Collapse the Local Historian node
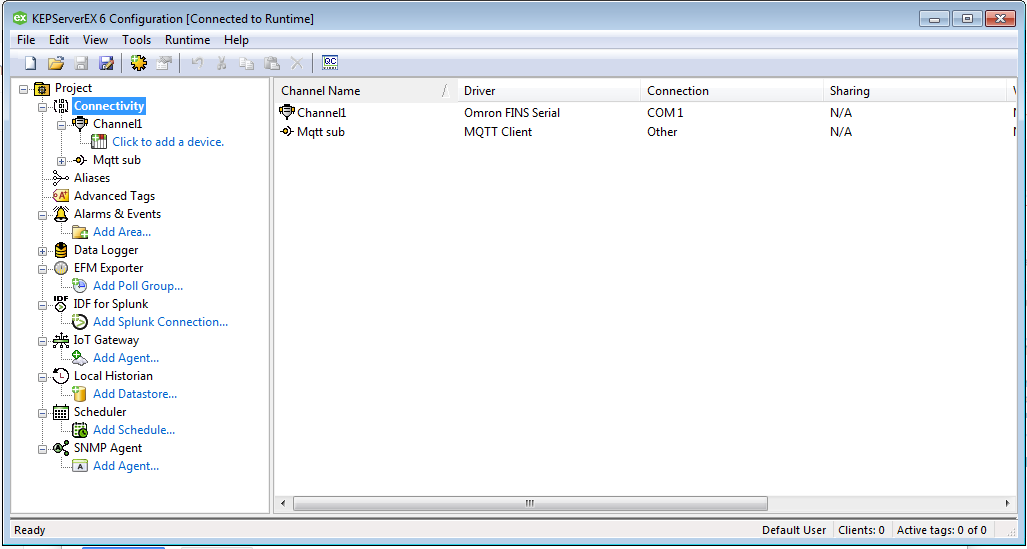 tap(43, 377)
